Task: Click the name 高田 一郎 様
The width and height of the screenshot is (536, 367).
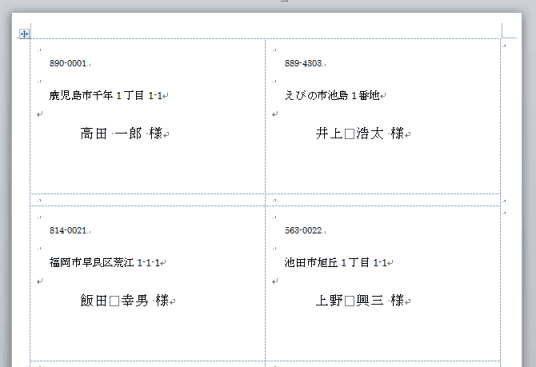Action: coord(121,133)
